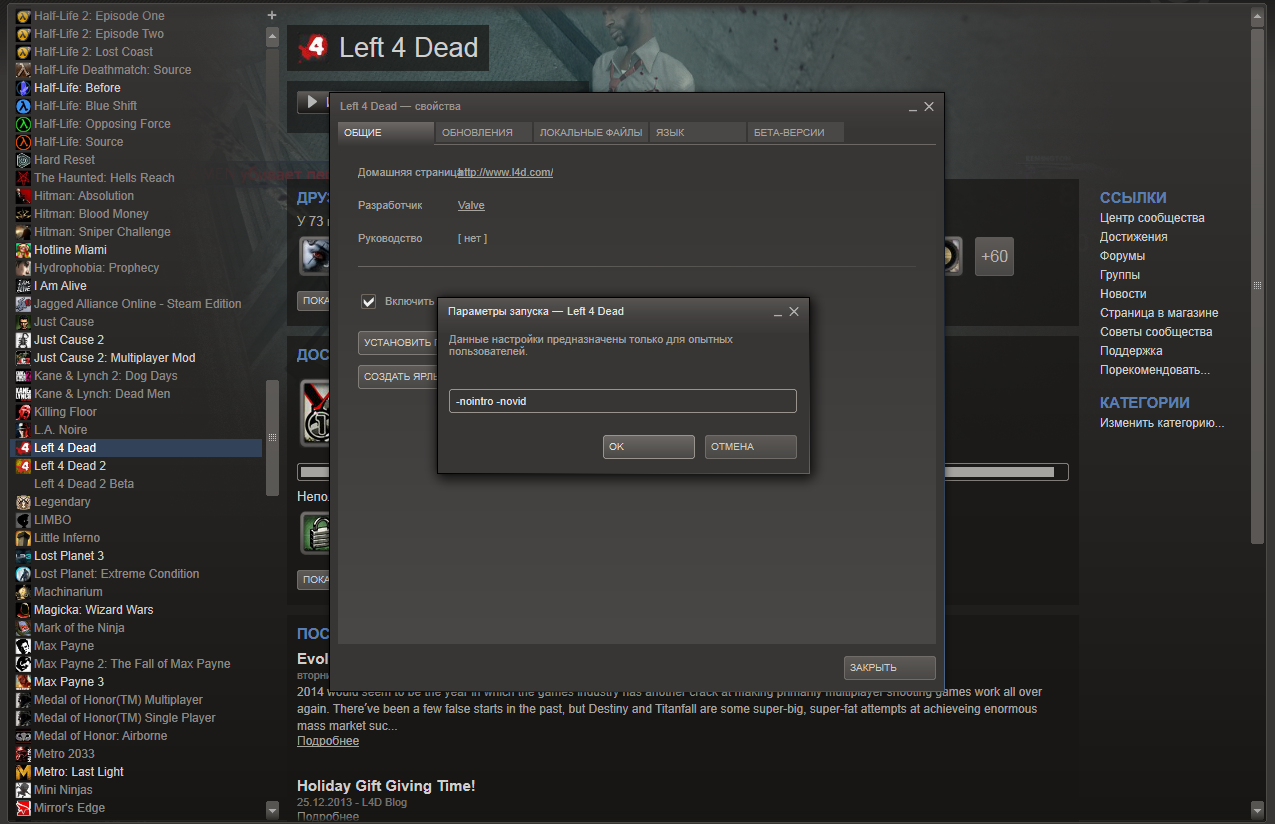Click the Machinarium game icon
Viewport: 1275px width, 824px height.
click(x=24, y=592)
